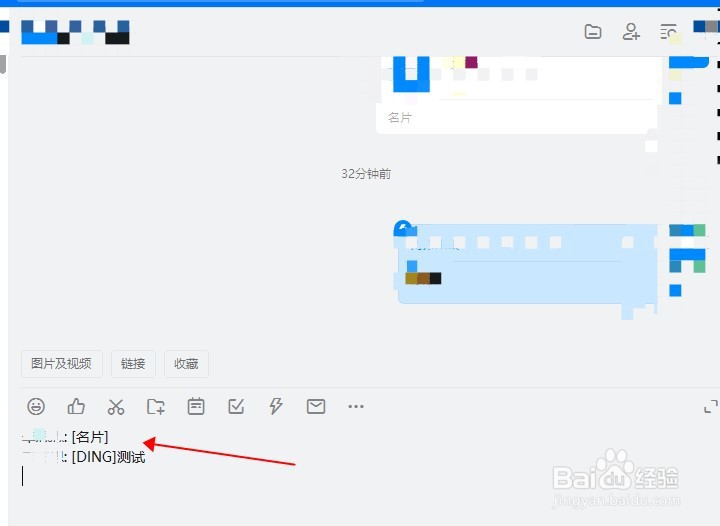Screen dimensions: 720x526
Task: Start a screenshot with the scissors icon
Action: coord(116,407)
